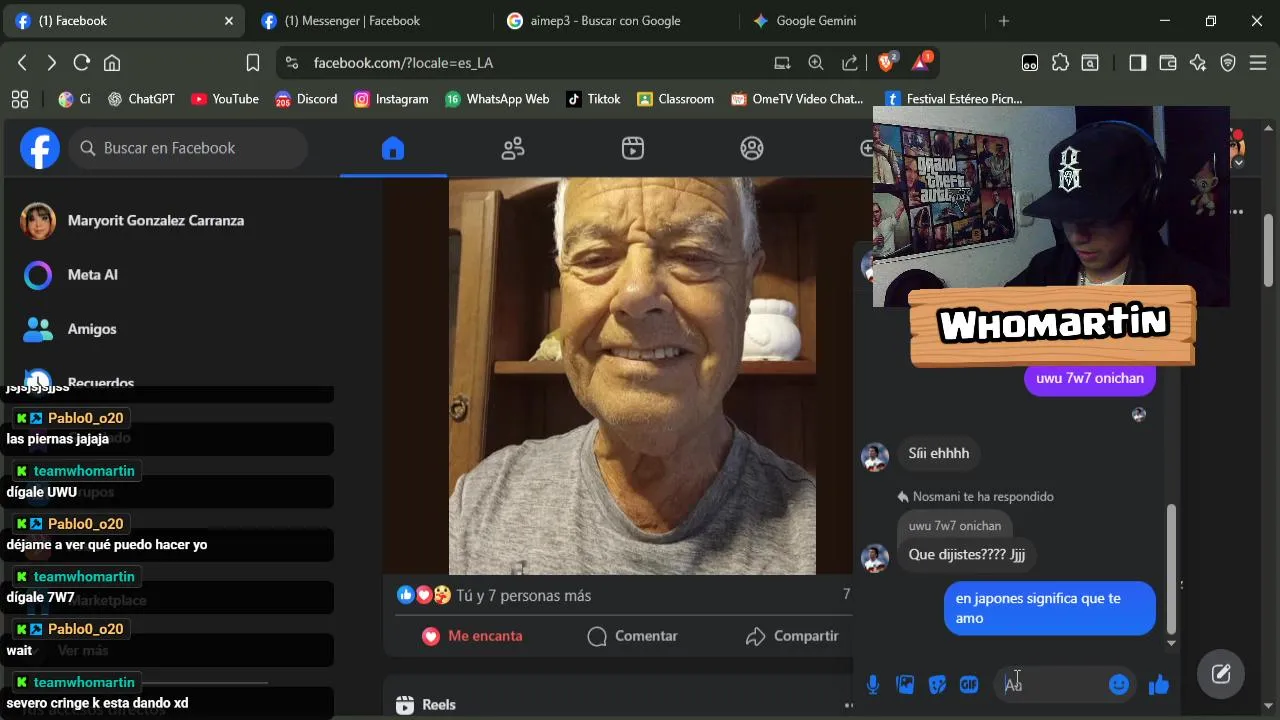Open the Brave VPN shield icon

(1229, 63)
